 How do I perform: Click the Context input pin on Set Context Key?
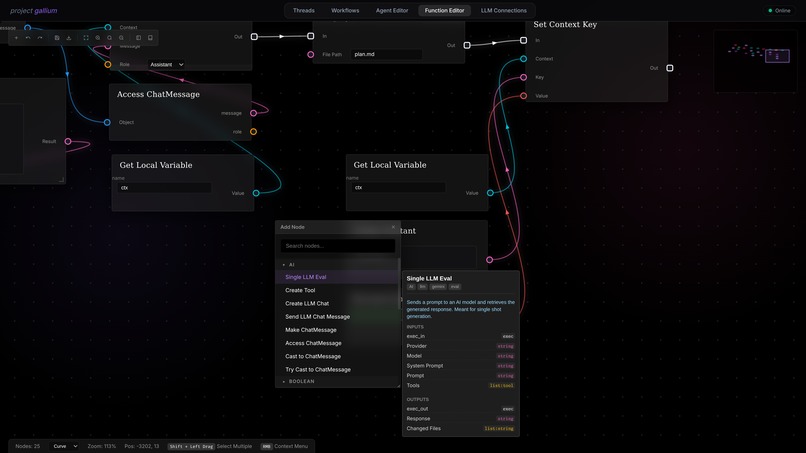tap(523, 59)
